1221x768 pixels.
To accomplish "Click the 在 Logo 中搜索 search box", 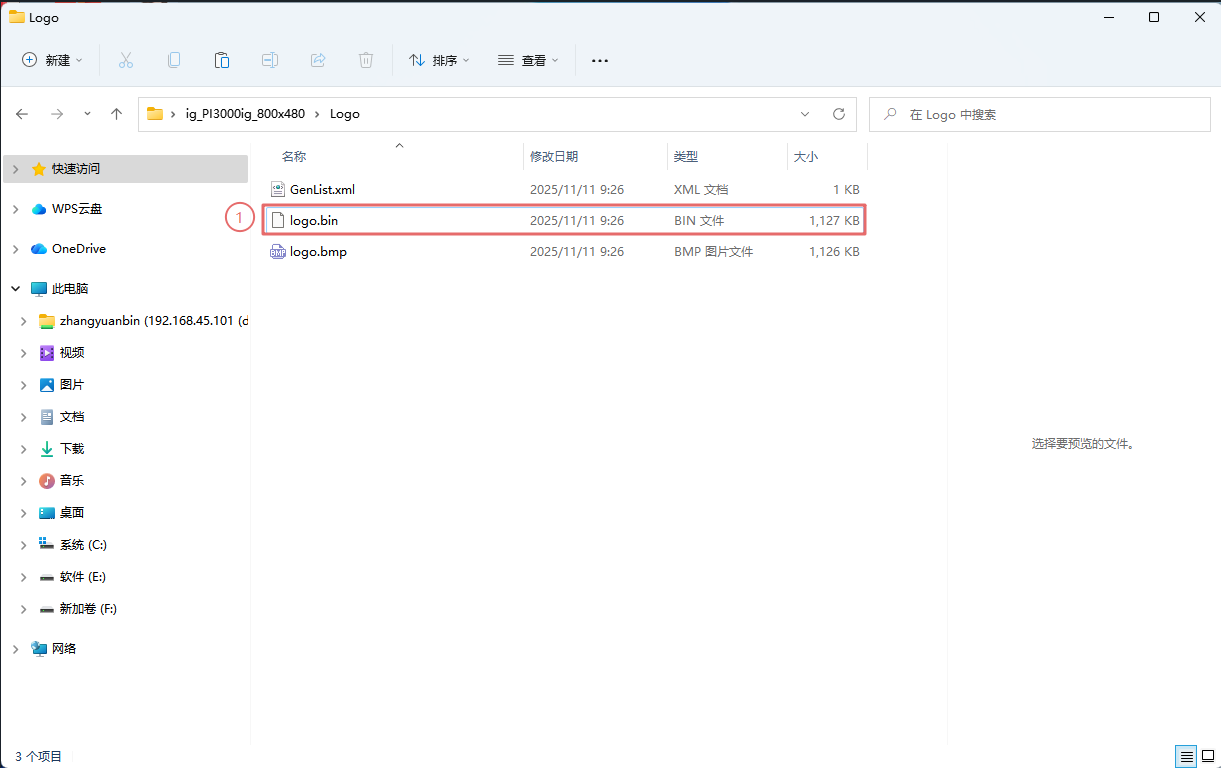I will [x=1040, y=114].
